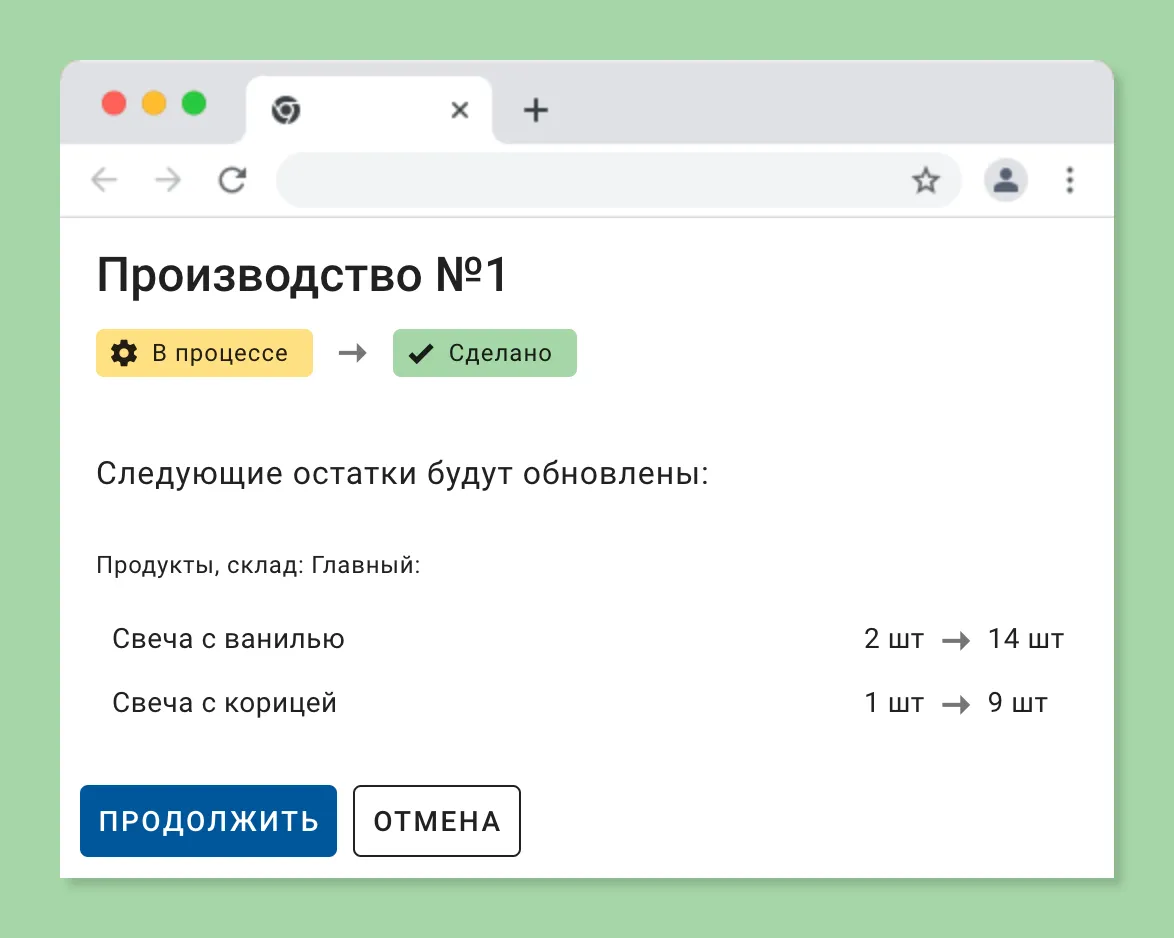Image resolution: width=1174 pixels, height=938 pixels.
Task: Click the browser back arrow
Action: tap(104, 180)
